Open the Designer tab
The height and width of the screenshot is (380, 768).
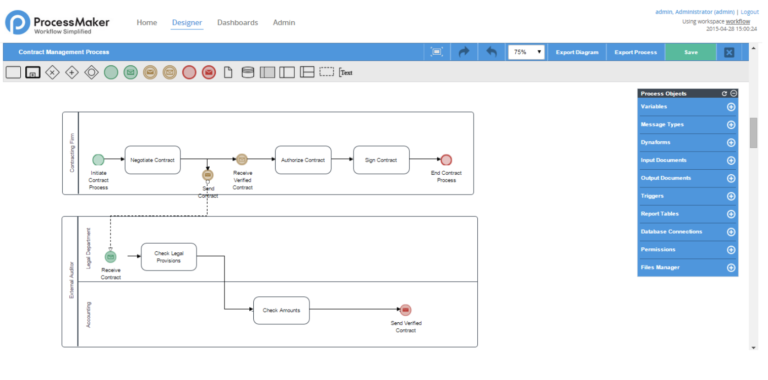tap(187, 23)
